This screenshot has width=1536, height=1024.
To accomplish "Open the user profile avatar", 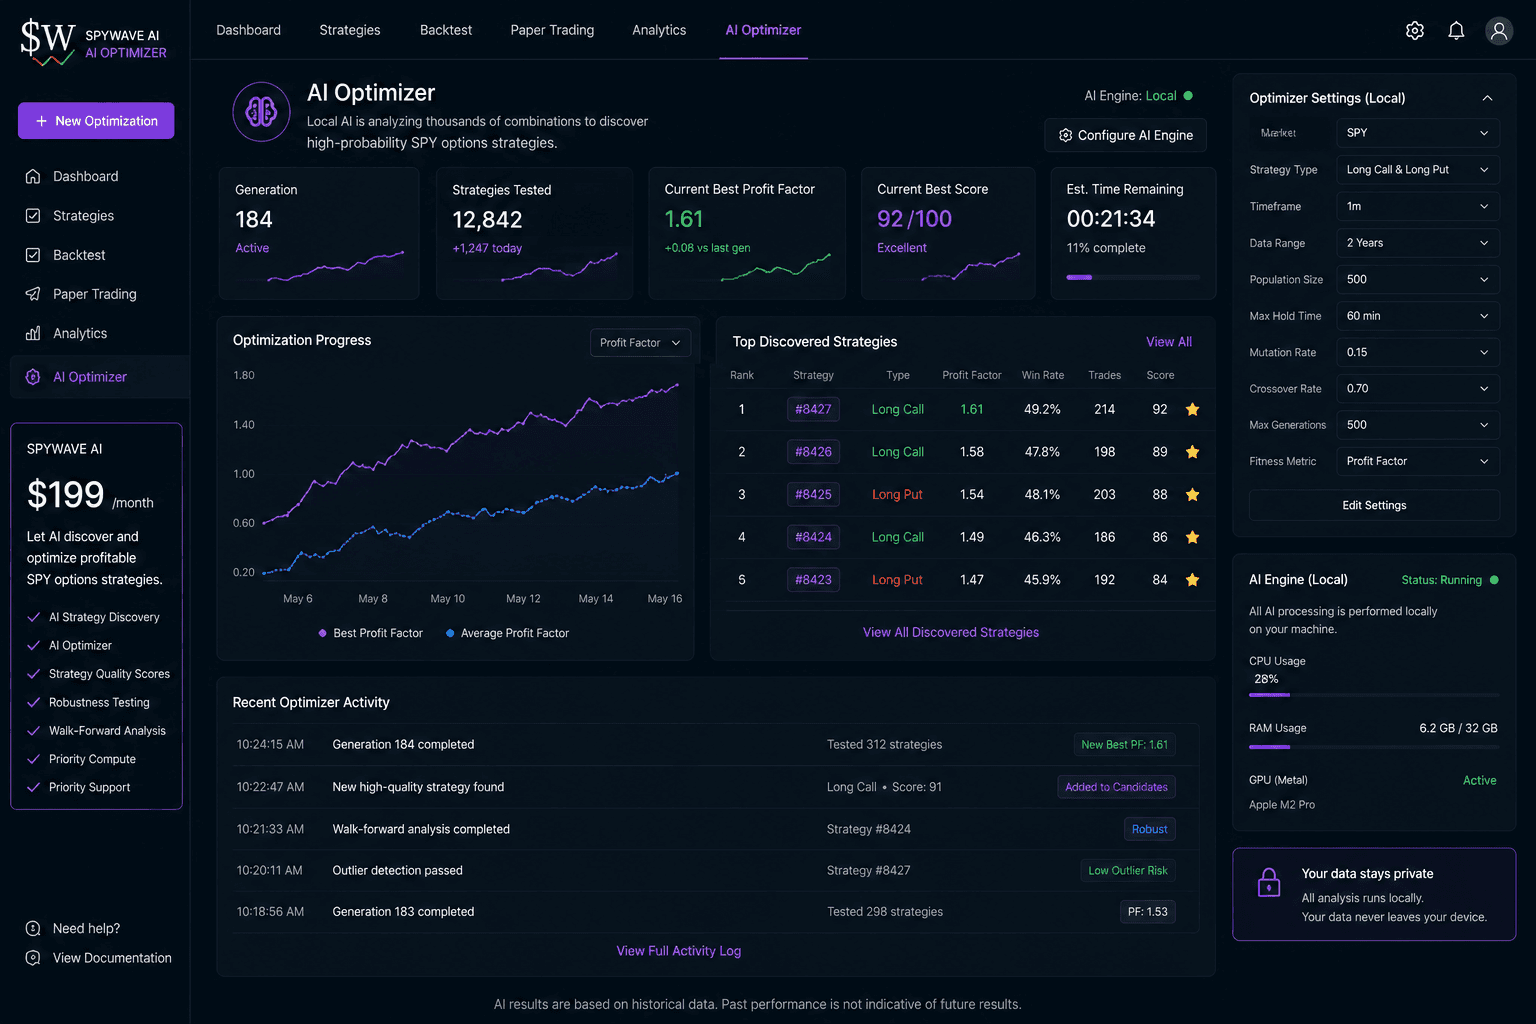I will (1499, 31).
